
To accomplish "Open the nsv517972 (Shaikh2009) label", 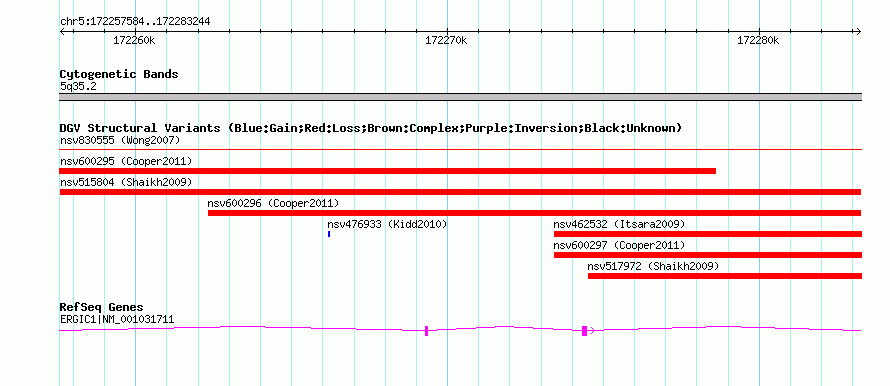I will click(653, 266).
